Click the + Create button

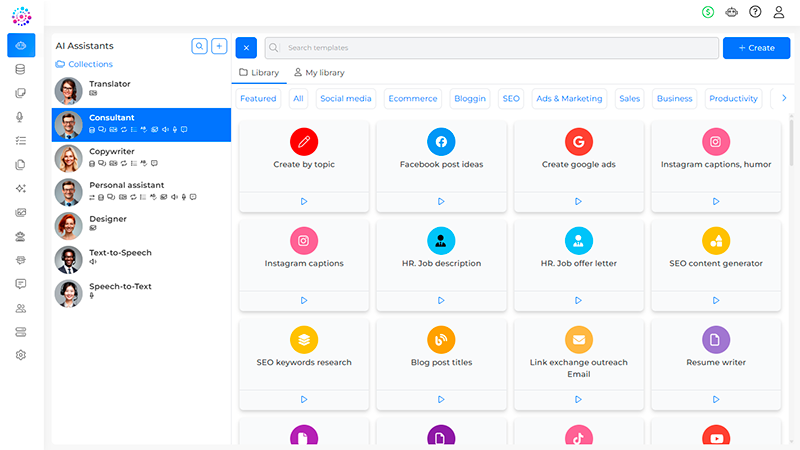(756, 48)
